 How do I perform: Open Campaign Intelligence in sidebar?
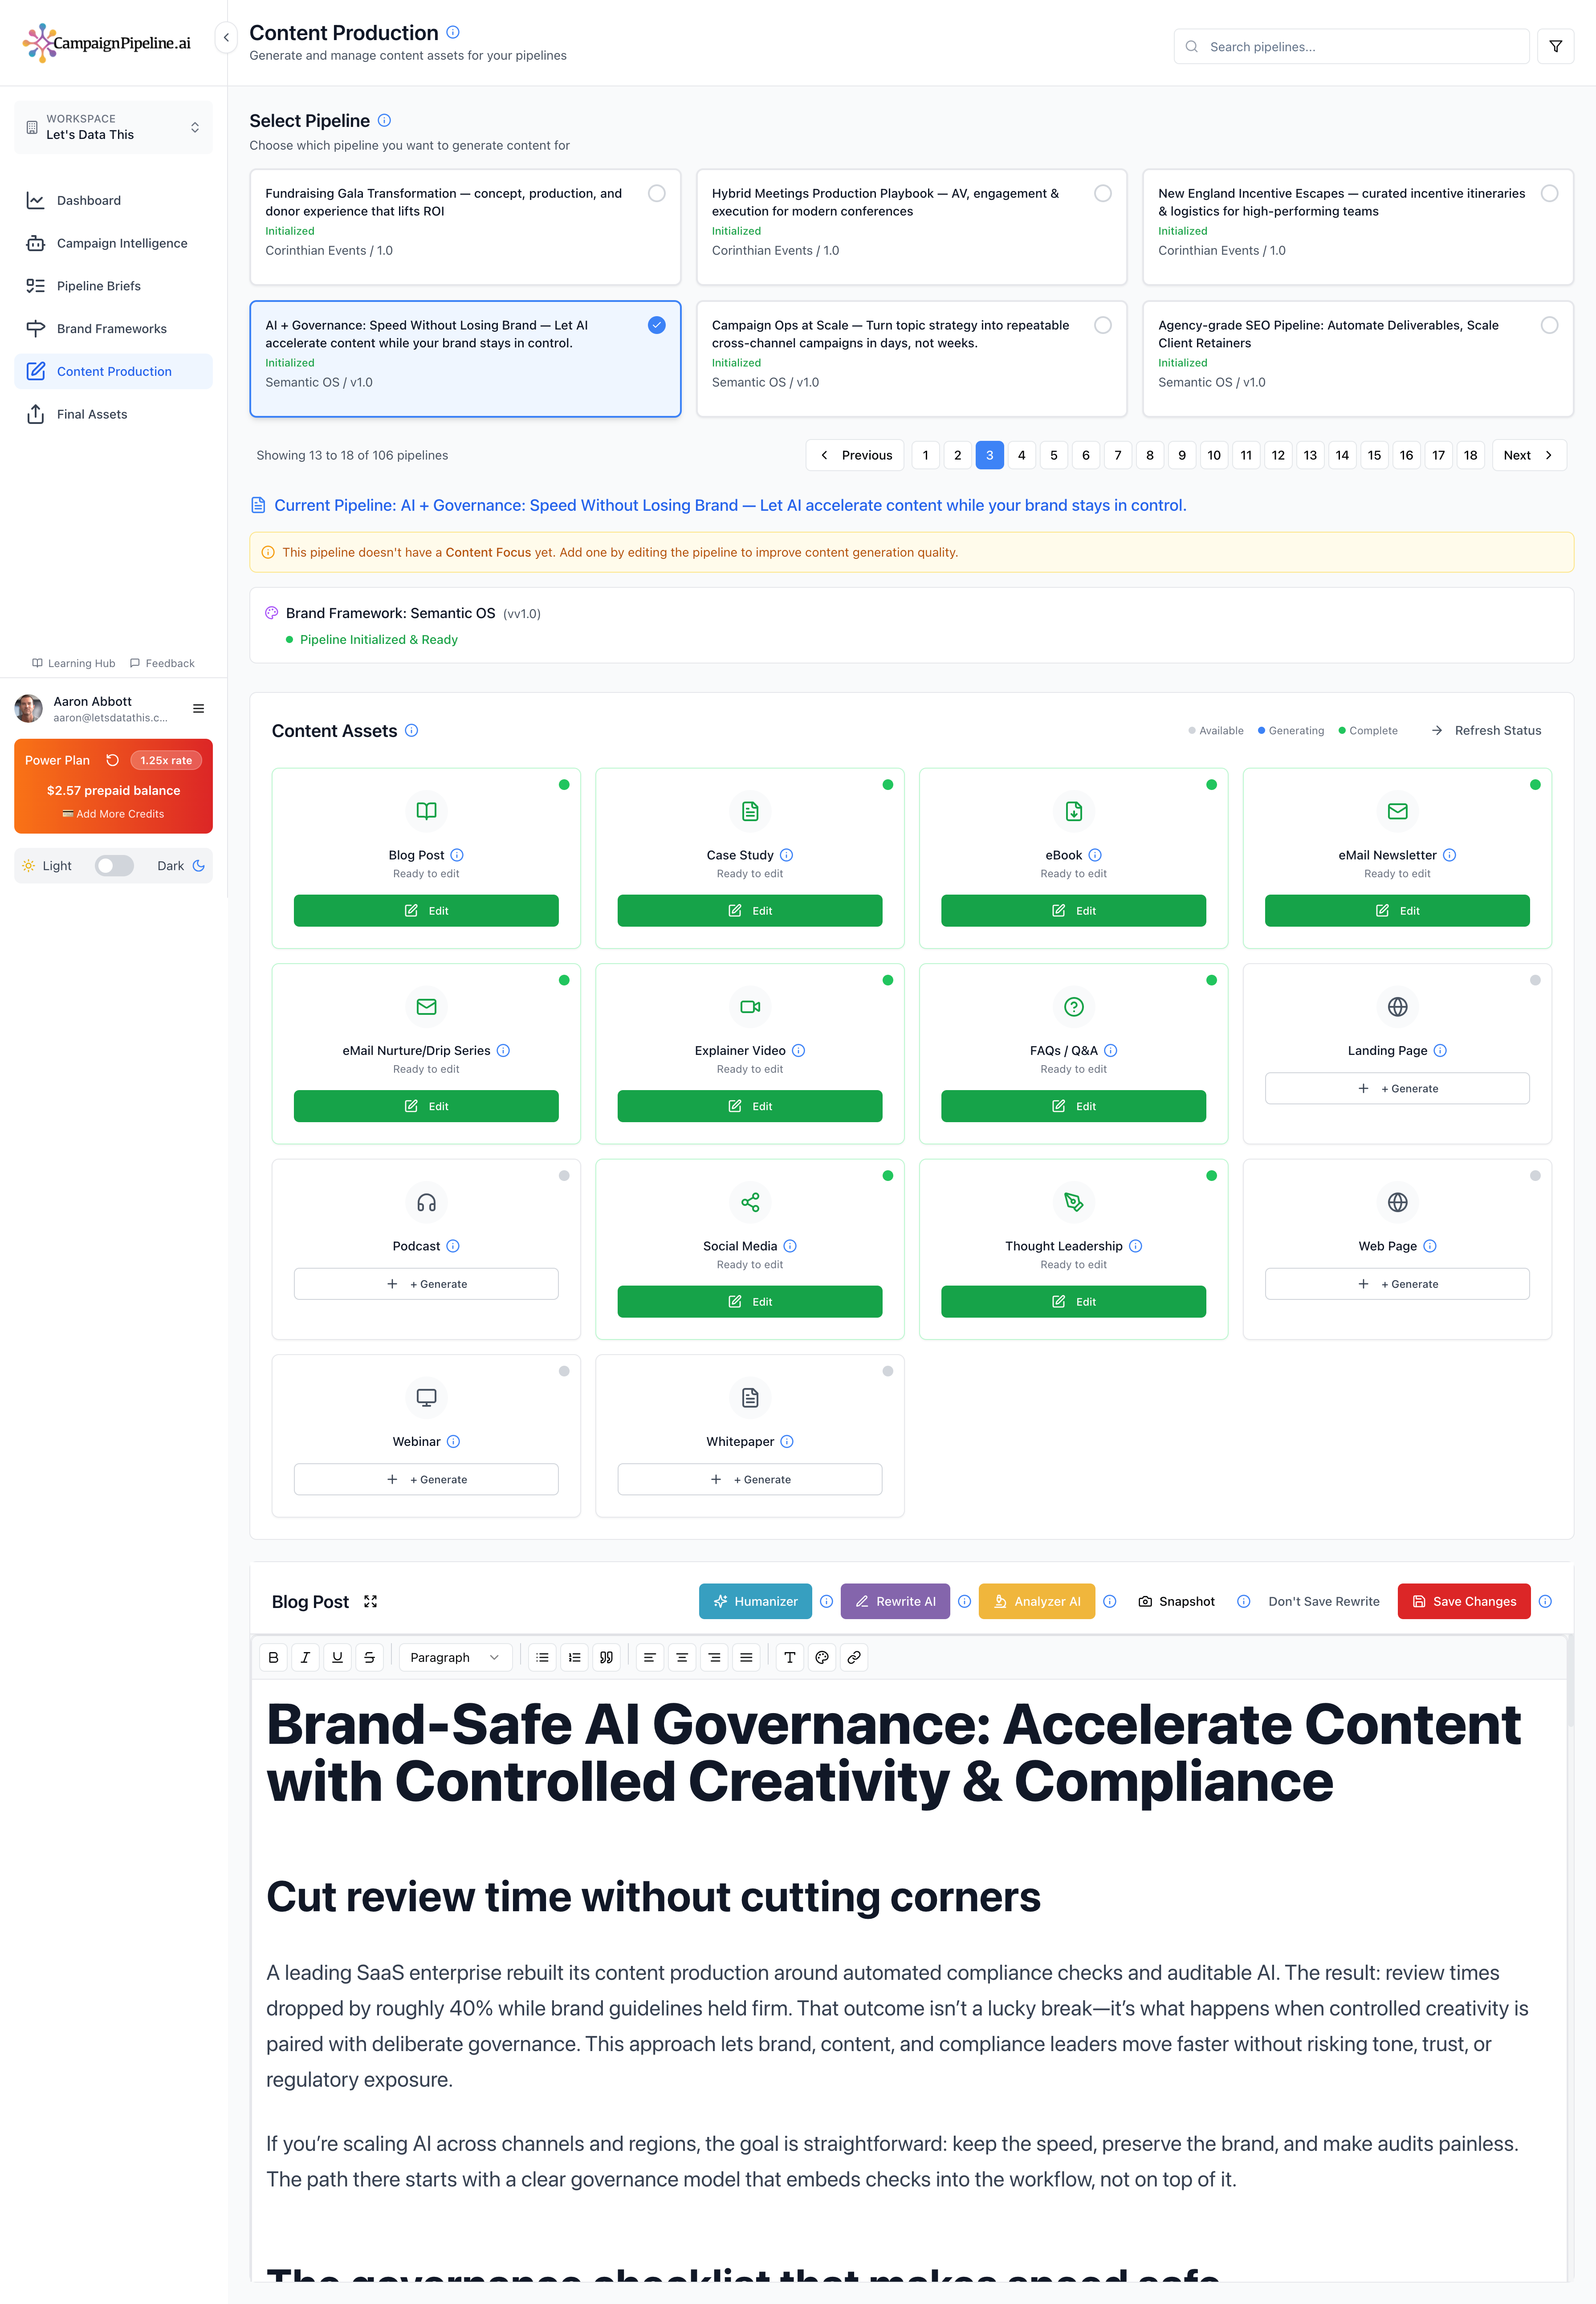click(x=113, y=243)
